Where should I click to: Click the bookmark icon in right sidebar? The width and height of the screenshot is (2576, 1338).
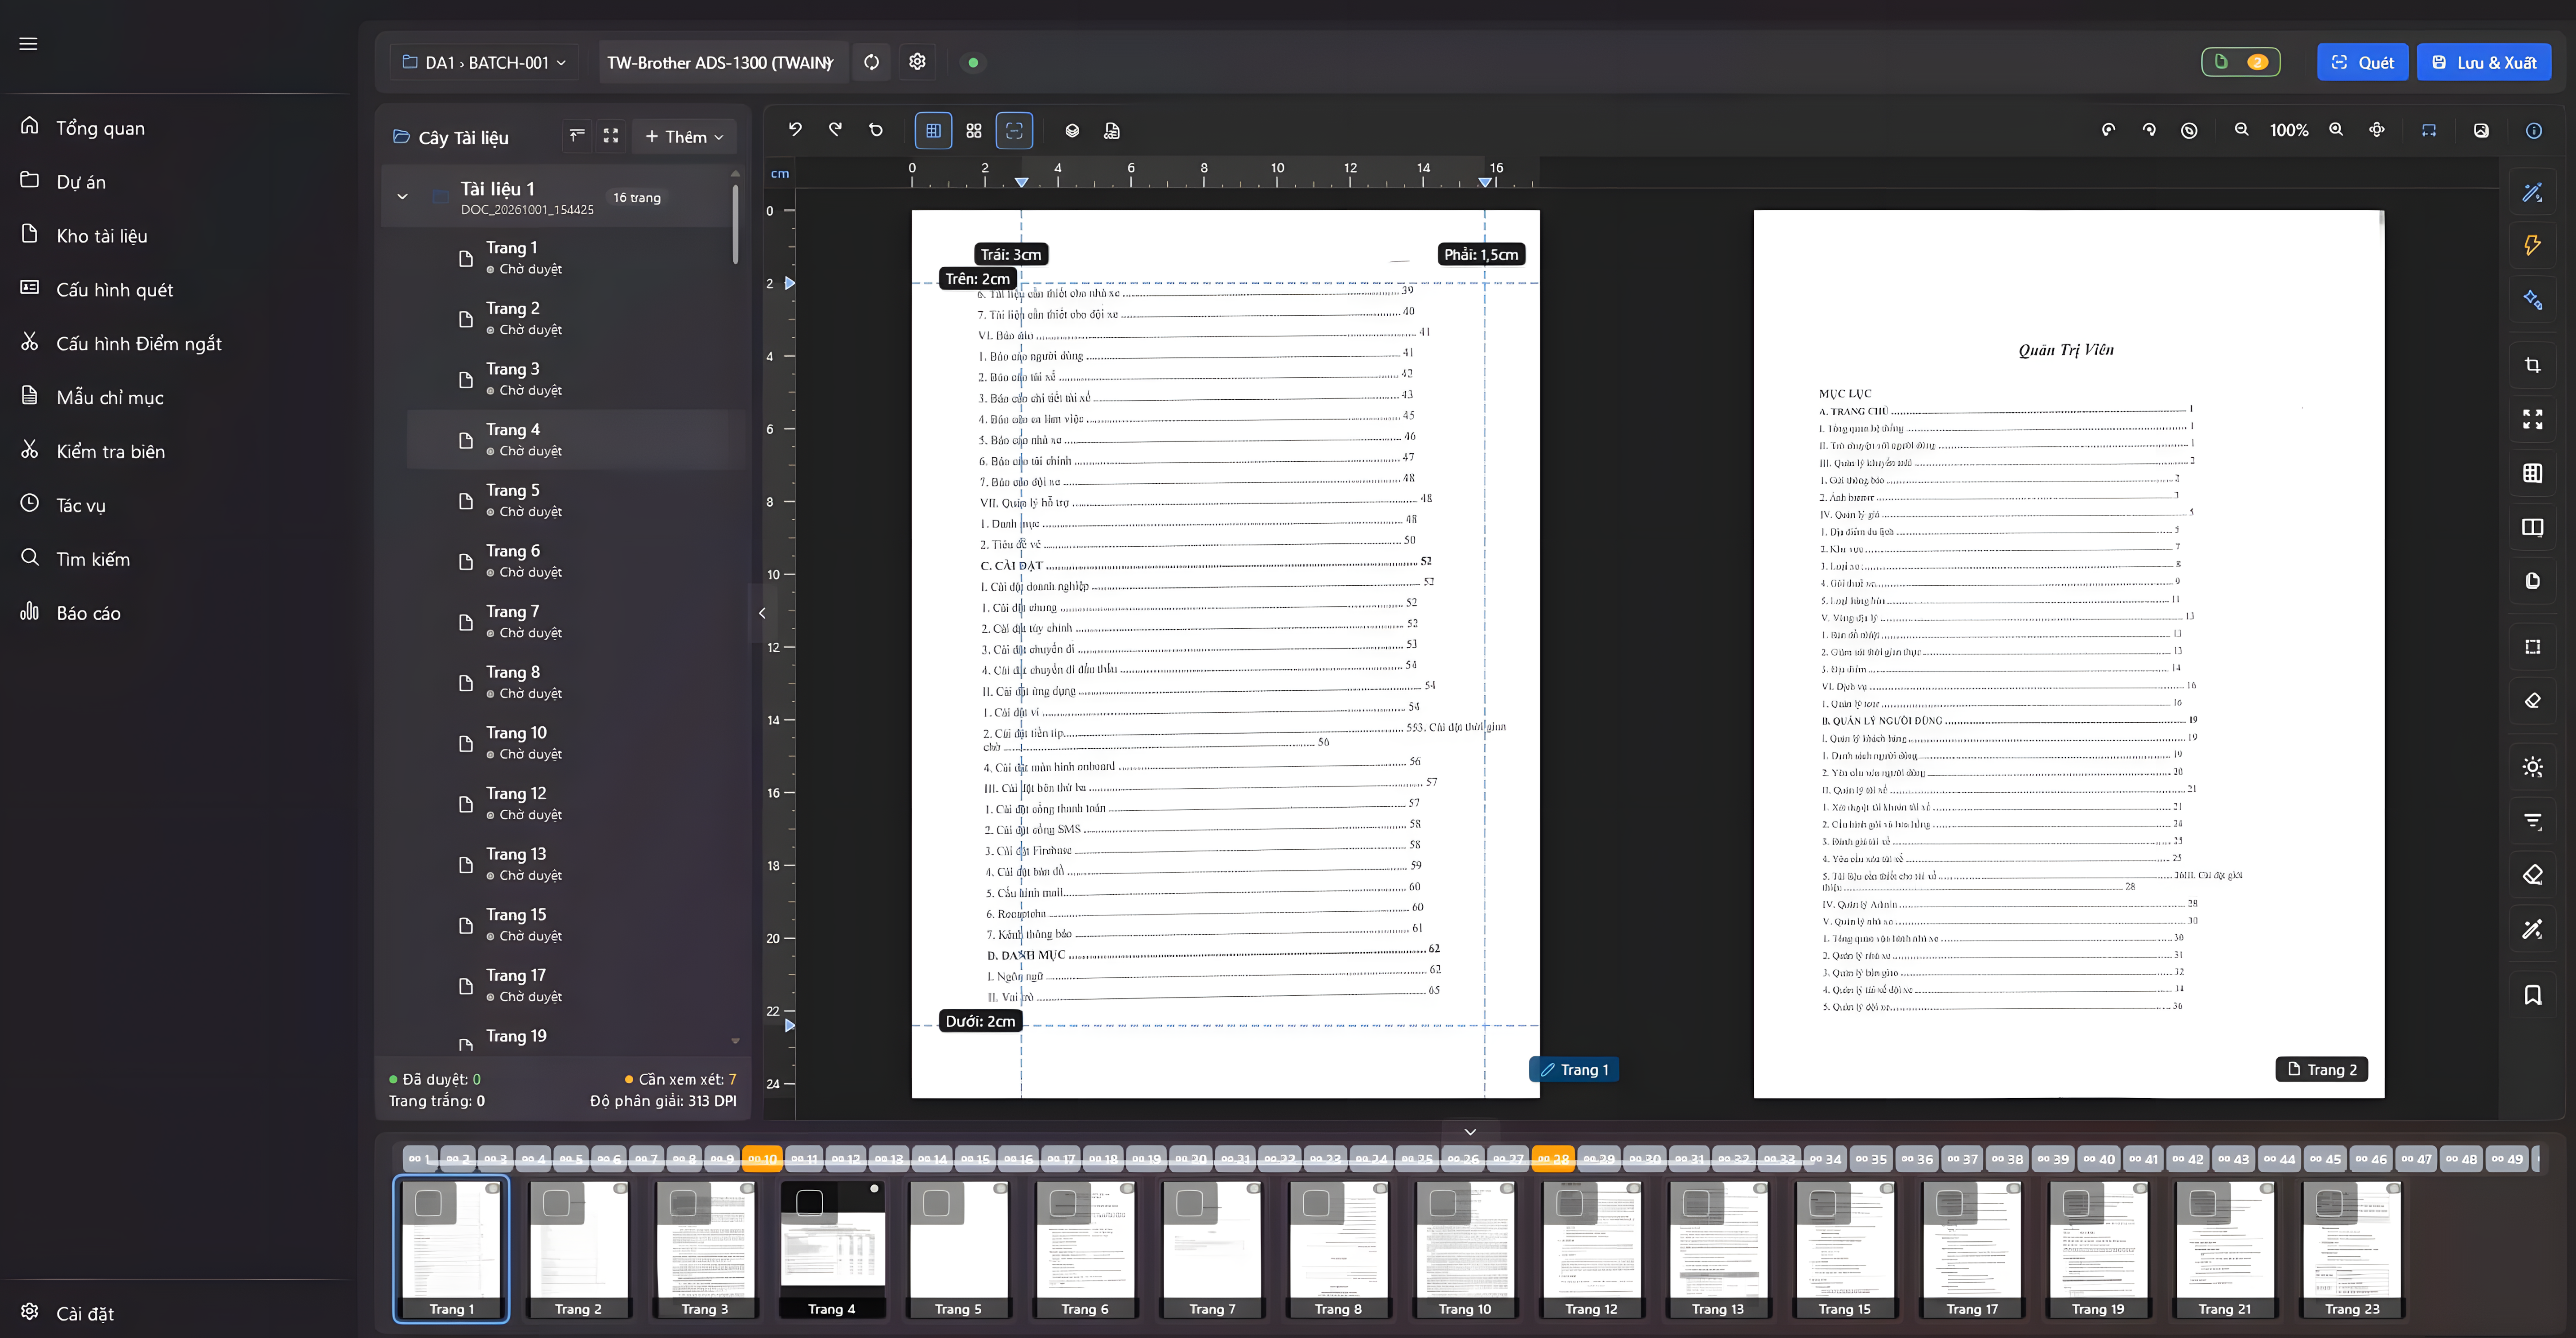[x=2533, y=995]
